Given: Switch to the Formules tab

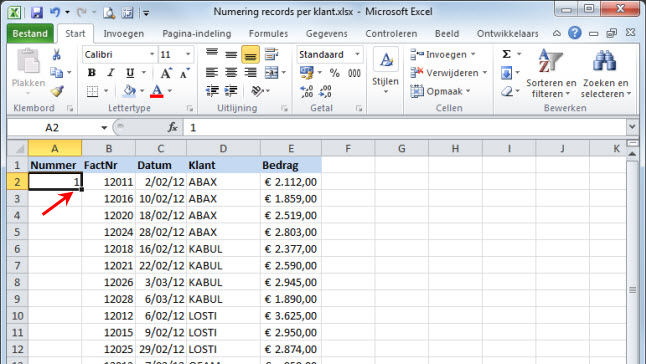Looking at the screenshot, I should (x=268, y=33).
